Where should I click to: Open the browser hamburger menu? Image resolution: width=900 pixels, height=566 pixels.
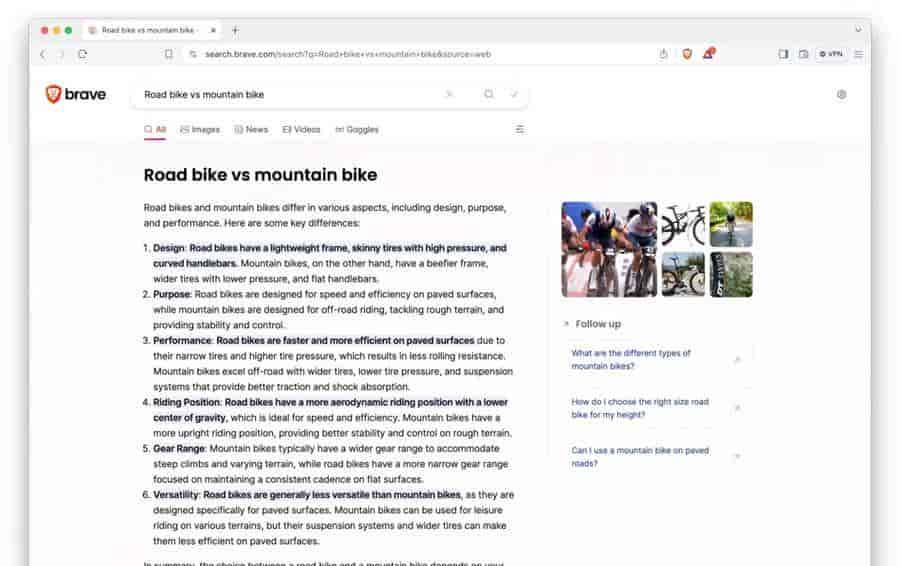pyautogui.click(x=859, y=54)
